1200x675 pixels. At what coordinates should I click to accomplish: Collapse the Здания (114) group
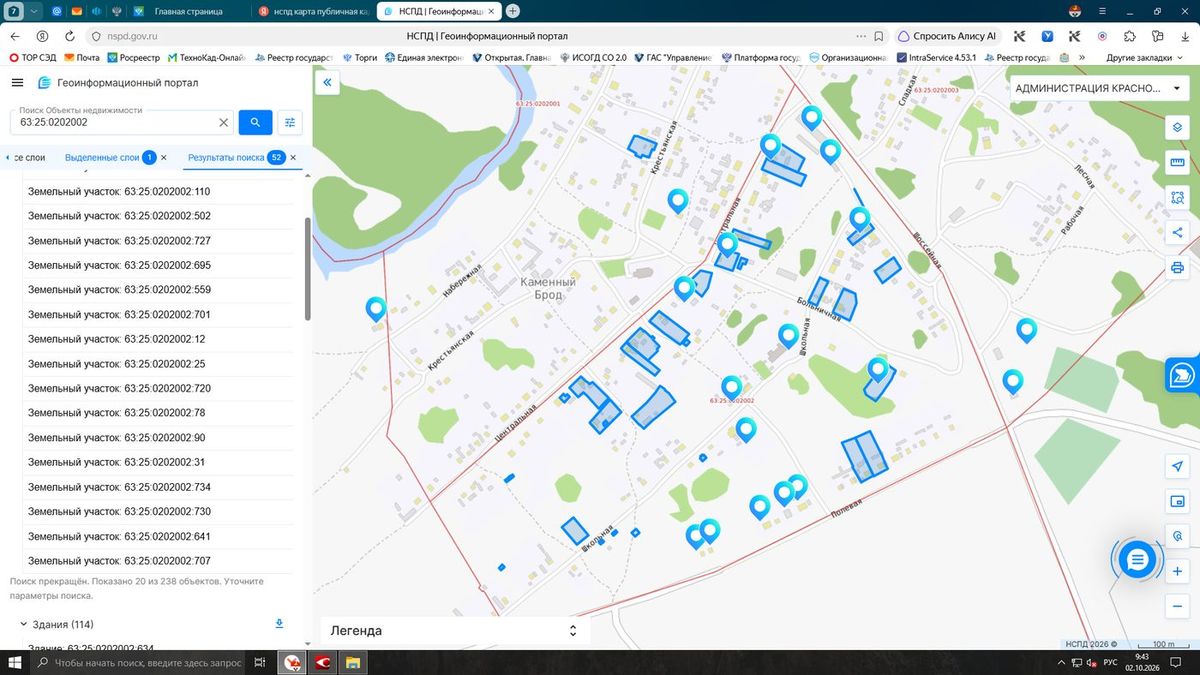pyautogui.click(x=23, y=624)
